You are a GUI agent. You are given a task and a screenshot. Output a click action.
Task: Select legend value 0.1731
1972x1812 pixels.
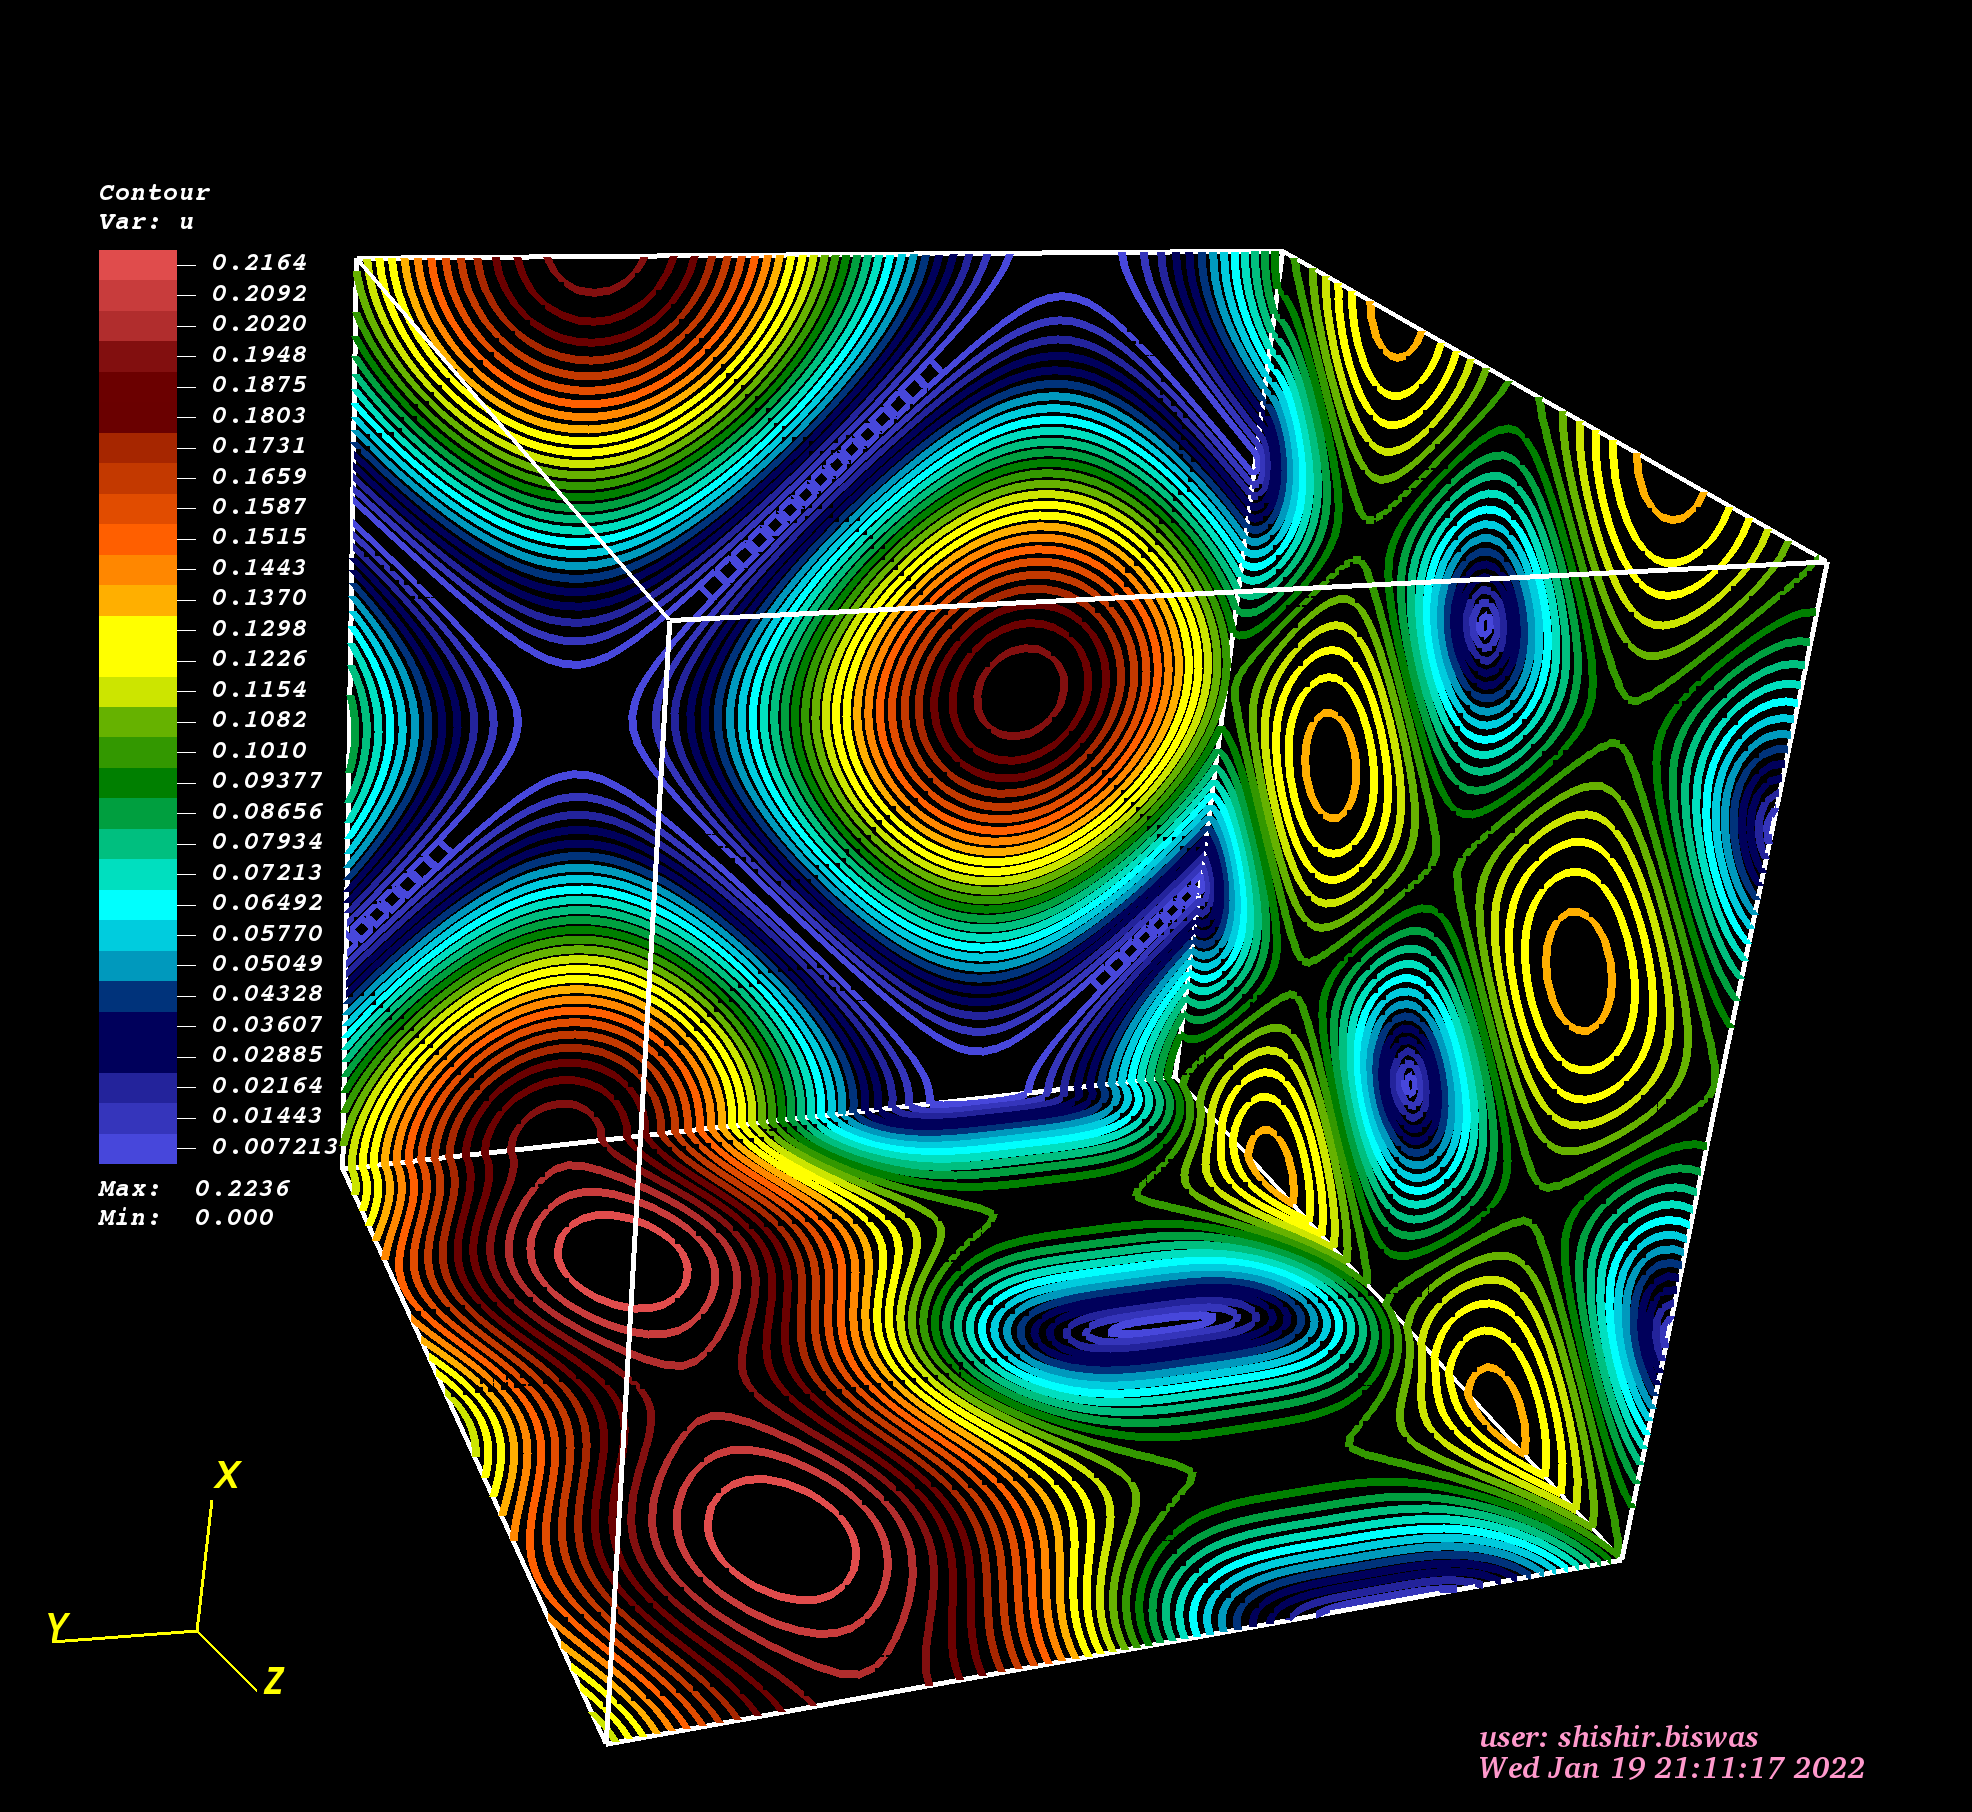[x=259, y=446]
